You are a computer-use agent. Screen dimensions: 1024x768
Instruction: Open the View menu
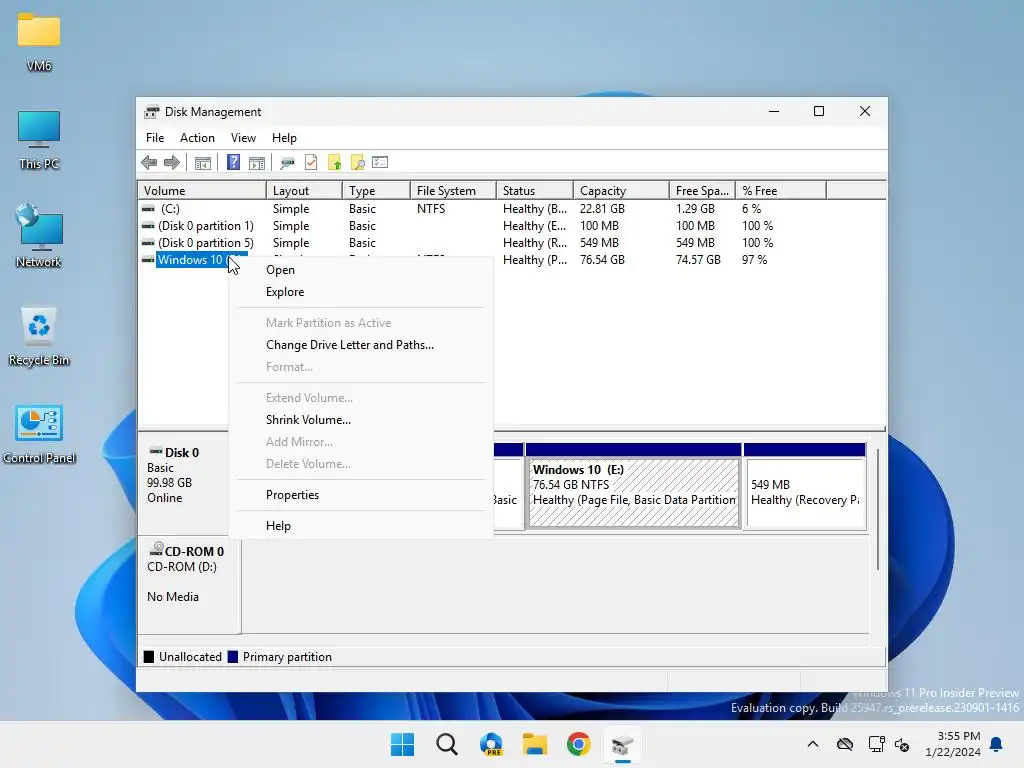(x=243, y=138)
